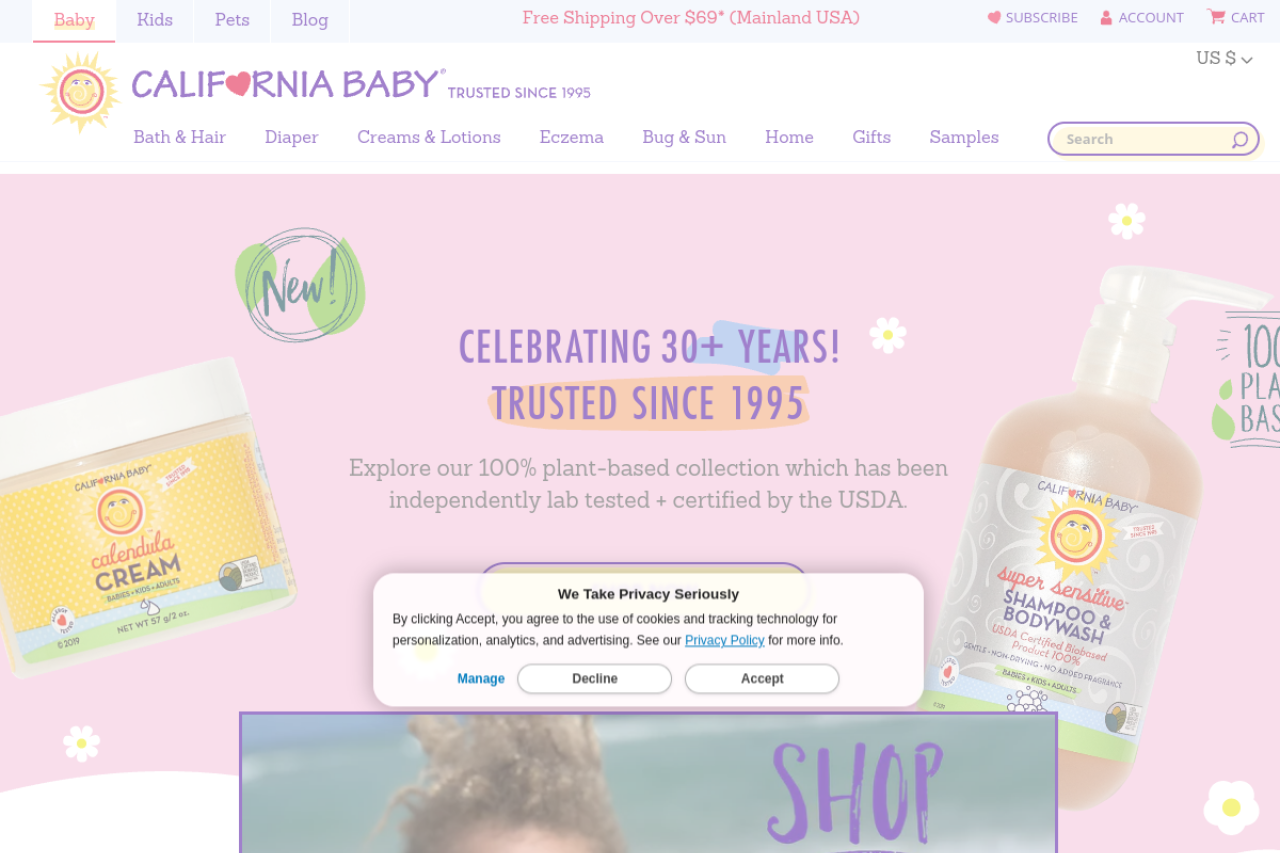Image resolution: width=1280 pixels, height=853 pixels.
Task: Open Manage cookie preferences
Action: point(481,678)
